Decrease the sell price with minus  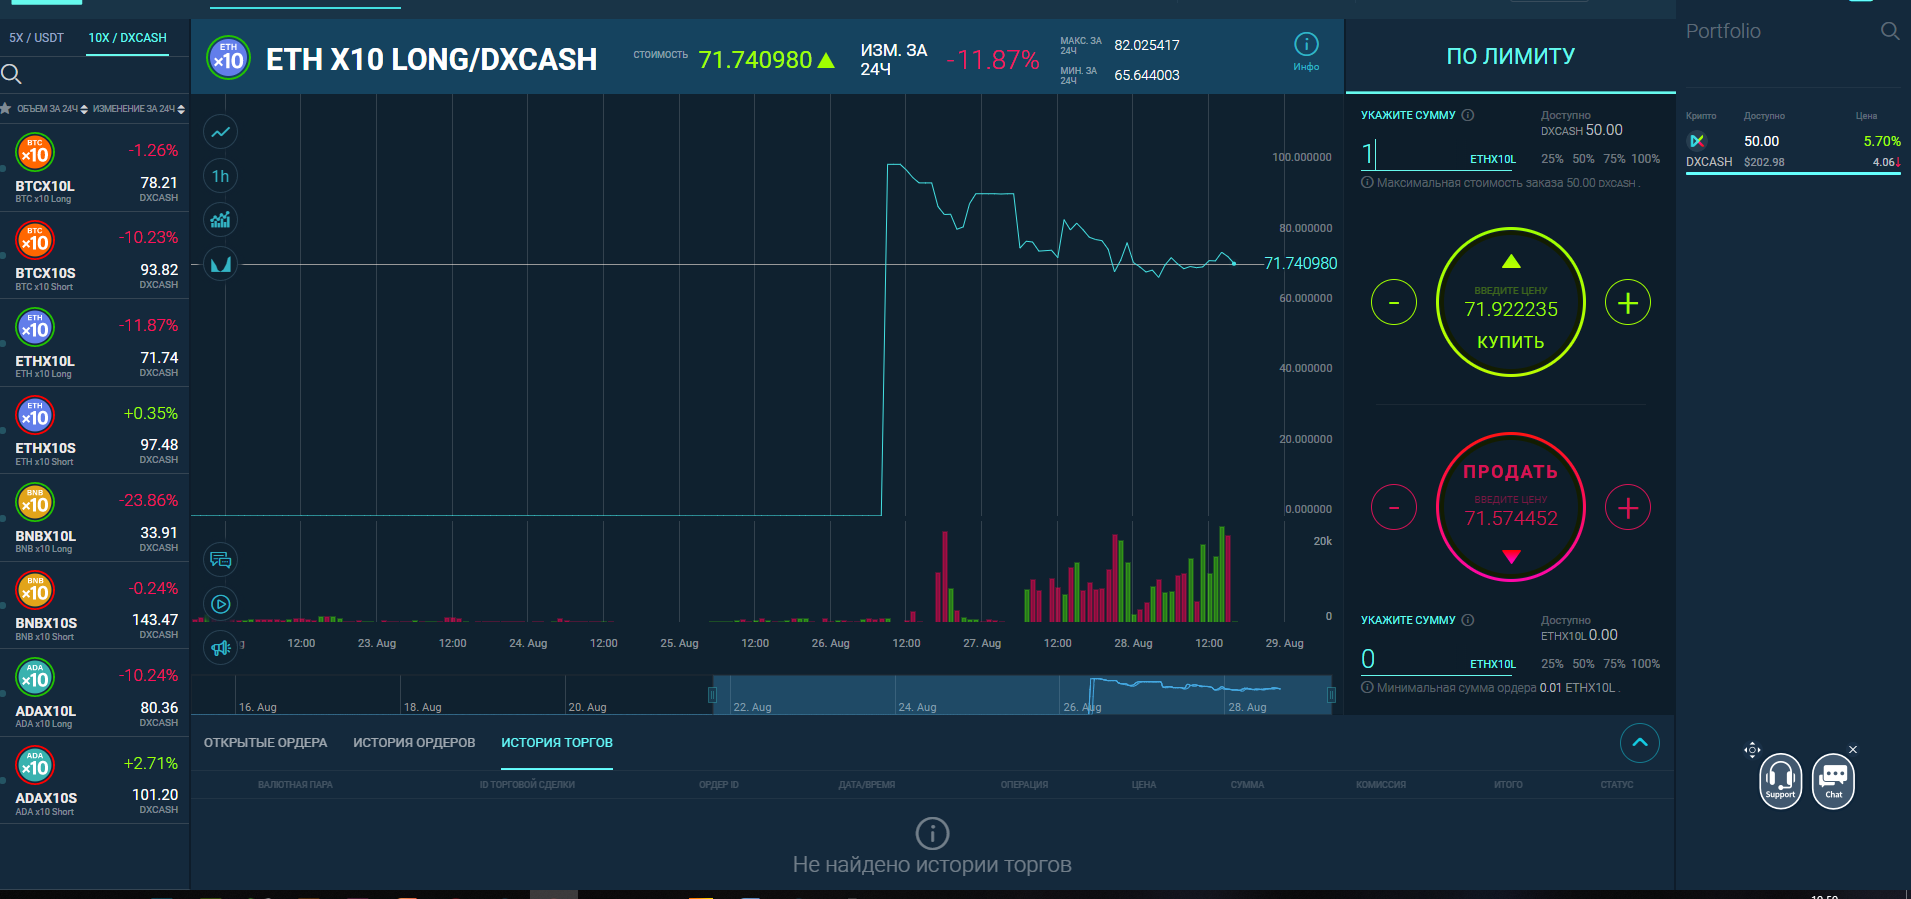click(1394, 508)
